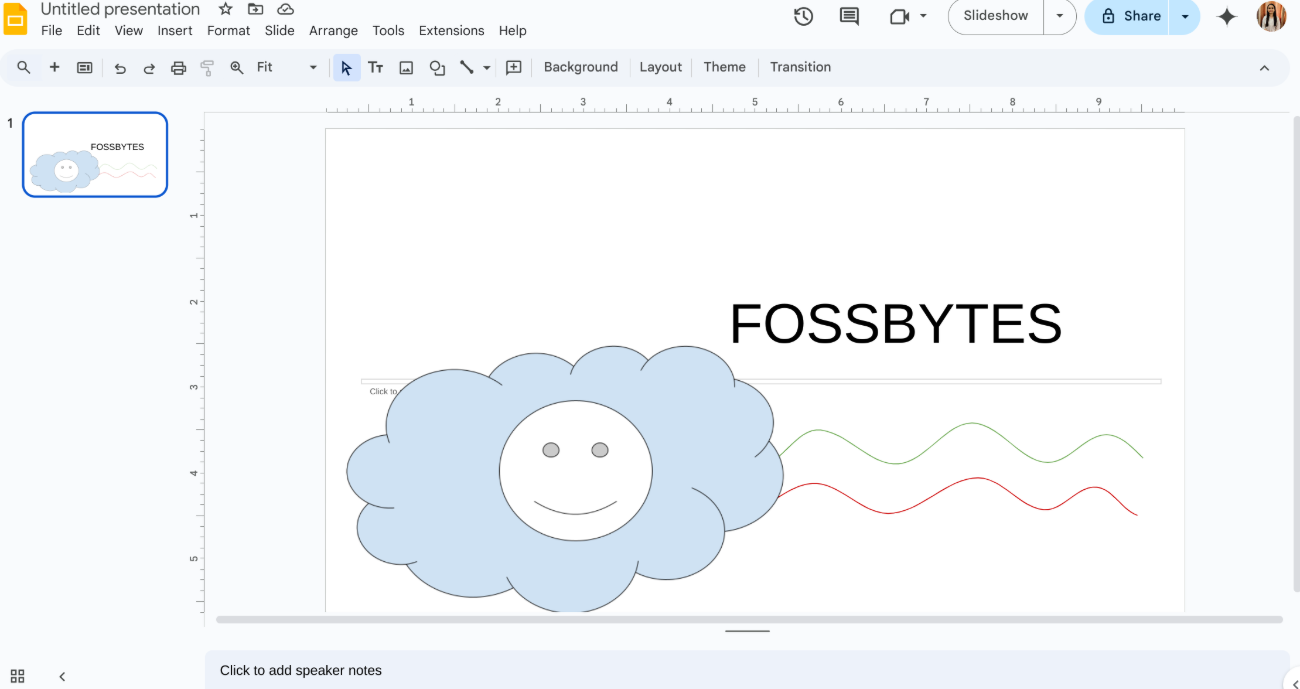Open the Extensions menu

[451, 30]
